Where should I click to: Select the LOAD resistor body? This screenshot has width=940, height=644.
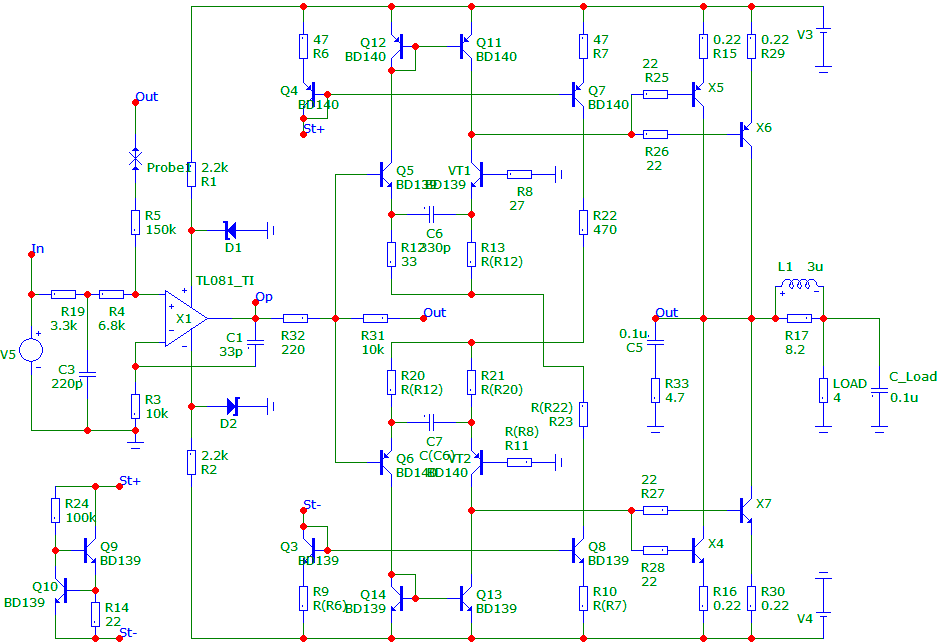[823, 390]
